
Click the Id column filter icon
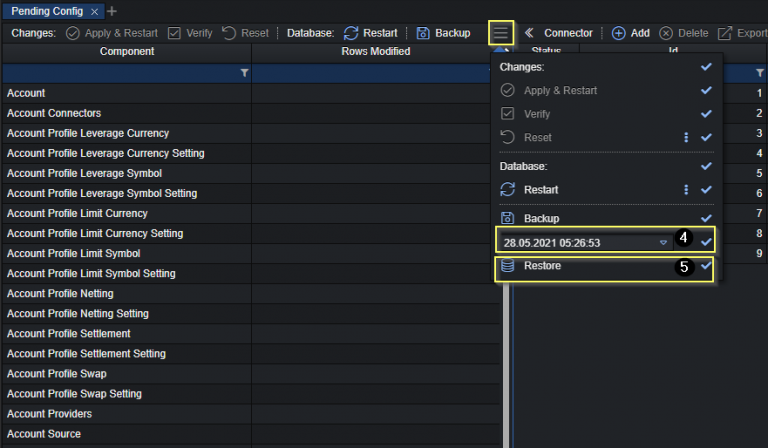coord(759,73)
